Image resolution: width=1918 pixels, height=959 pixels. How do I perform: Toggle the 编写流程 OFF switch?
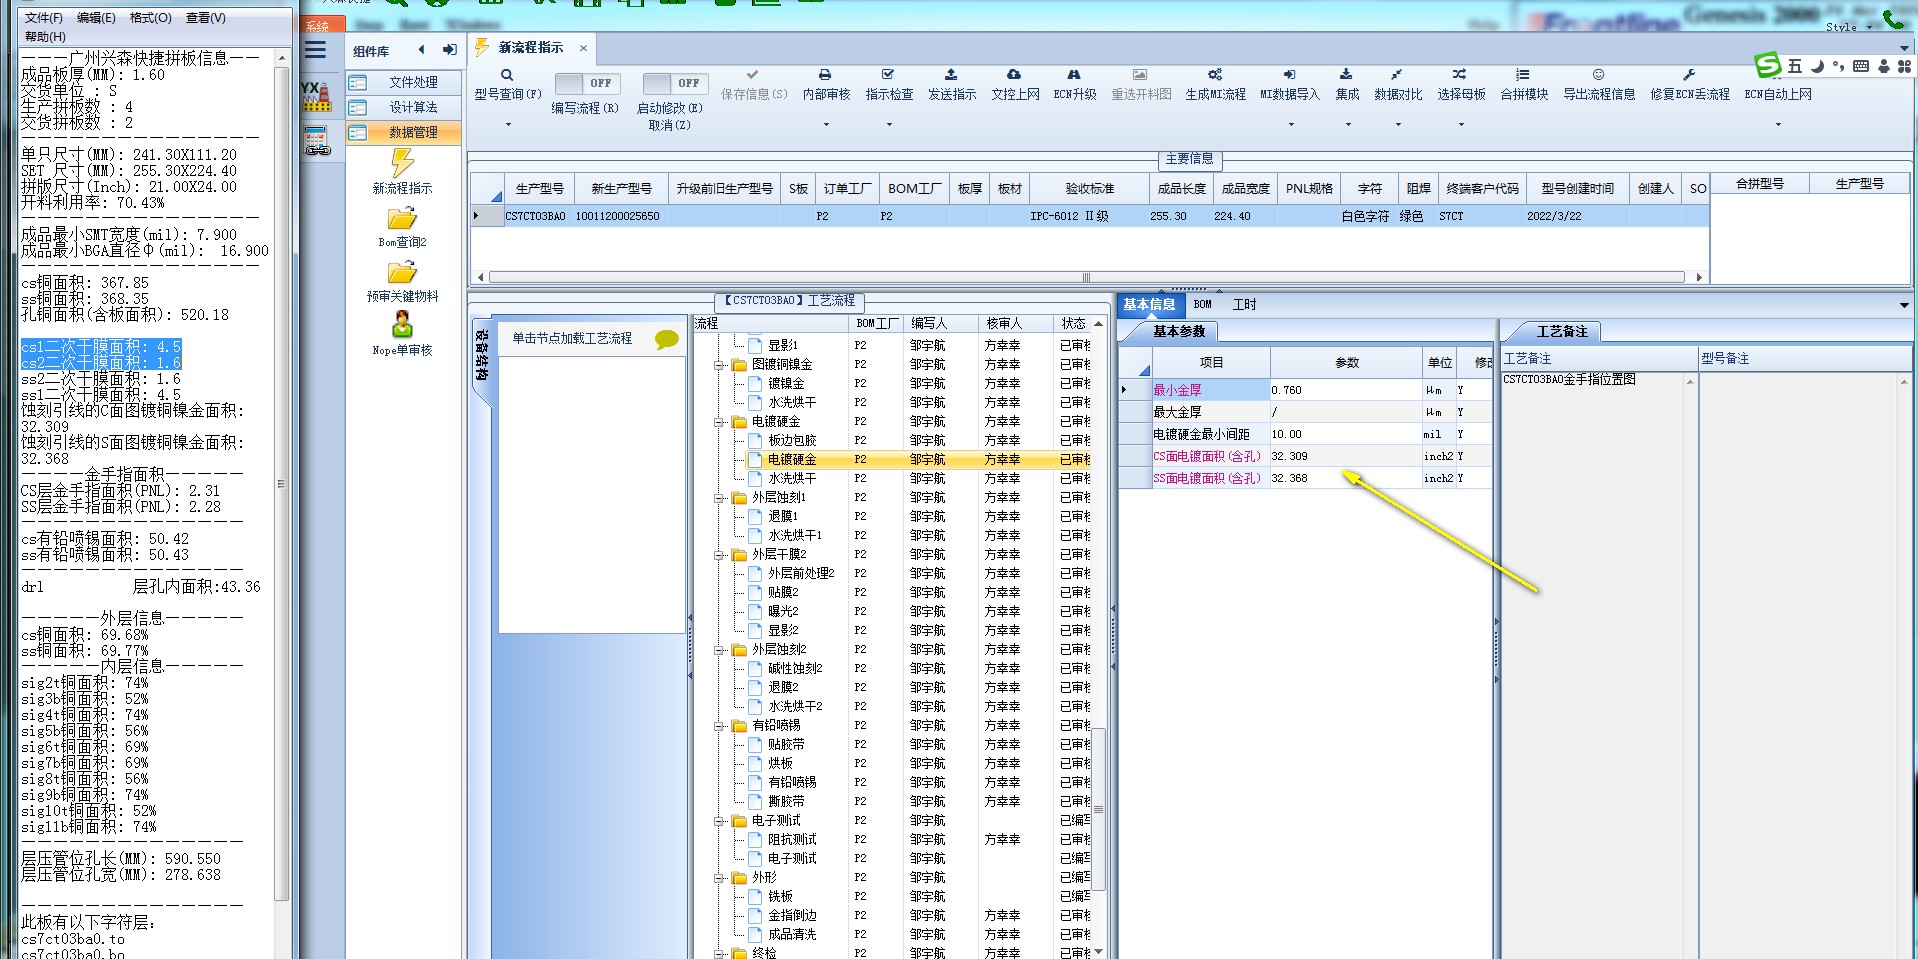pos(587,84)
